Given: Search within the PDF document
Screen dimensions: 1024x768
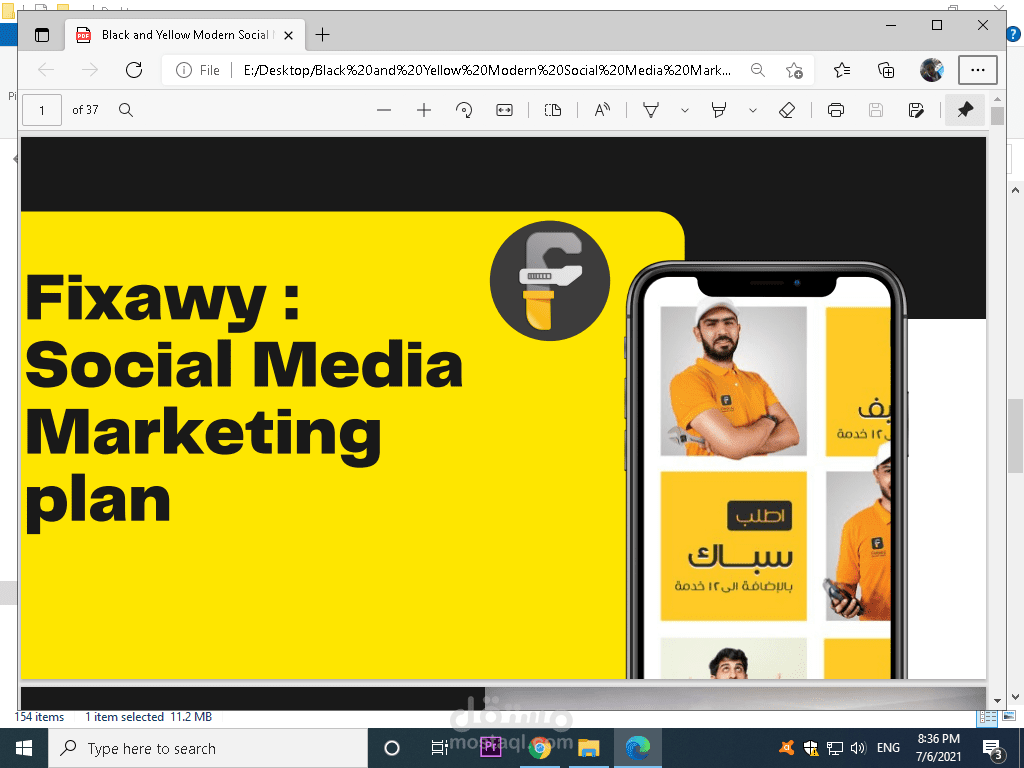Looking at the screenshot, I should pyautogui.click(x=126, y=110).
